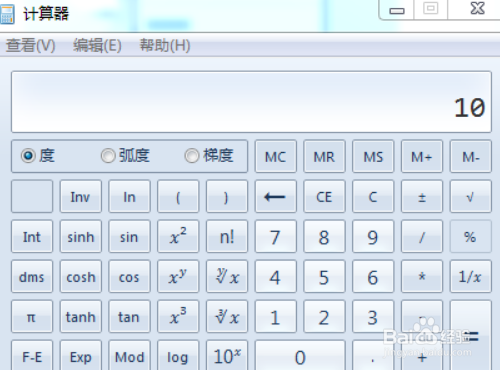Click the dms button

[32, 277]
